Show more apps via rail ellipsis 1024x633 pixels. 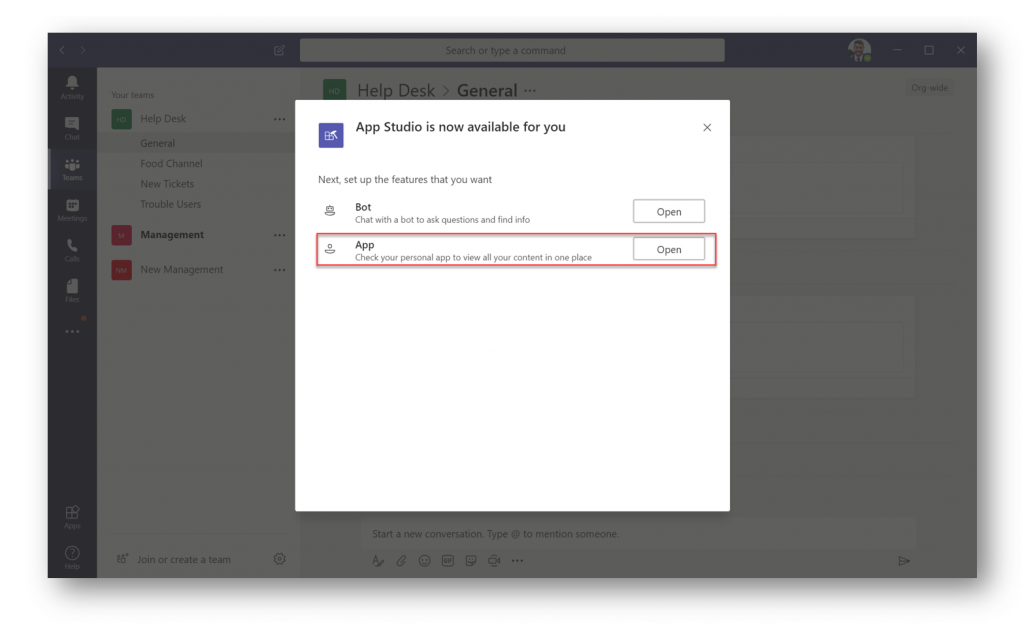[x=72, y=332]
